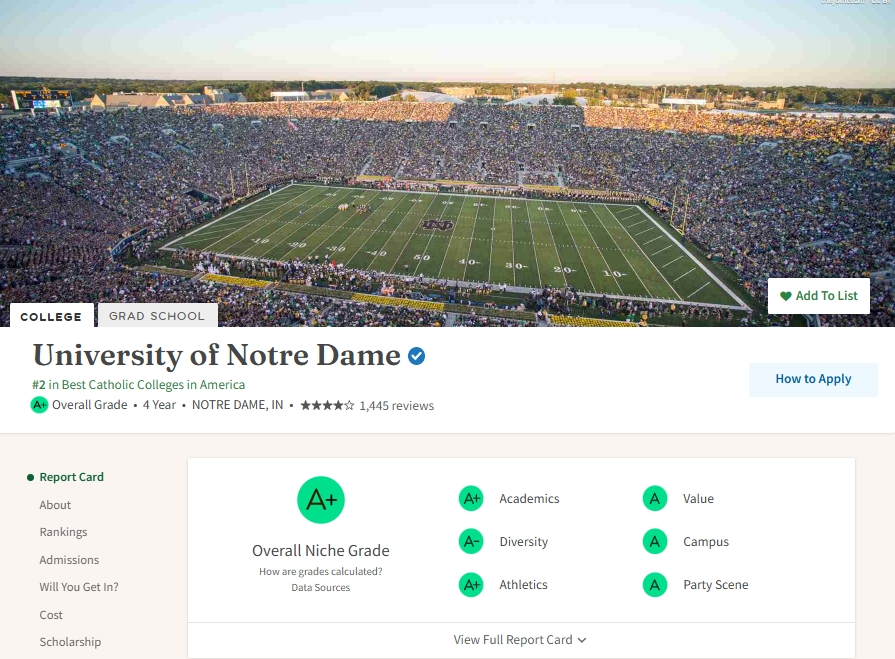Click the large A+ Overall Niche Grade circle
Viewport: 895px width, 659px height.
321,500
